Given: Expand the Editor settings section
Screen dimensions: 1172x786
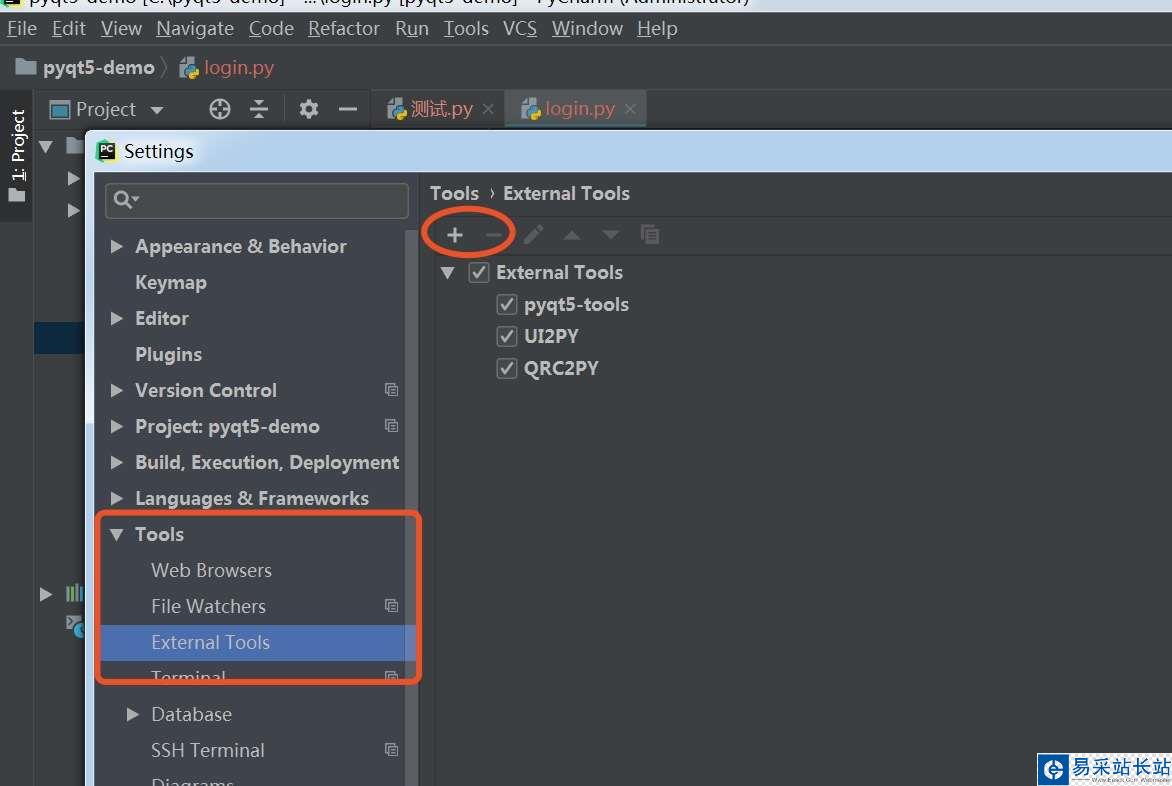Looking at the screenshot, I should click(x=117, y=318).
